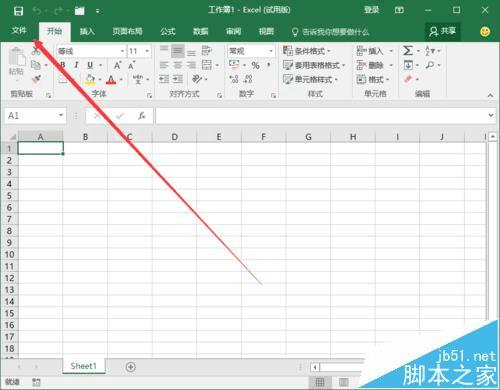Click the Save icon in quick access toolbar
This screenshot has height=390, width=500.
(18, 11)
